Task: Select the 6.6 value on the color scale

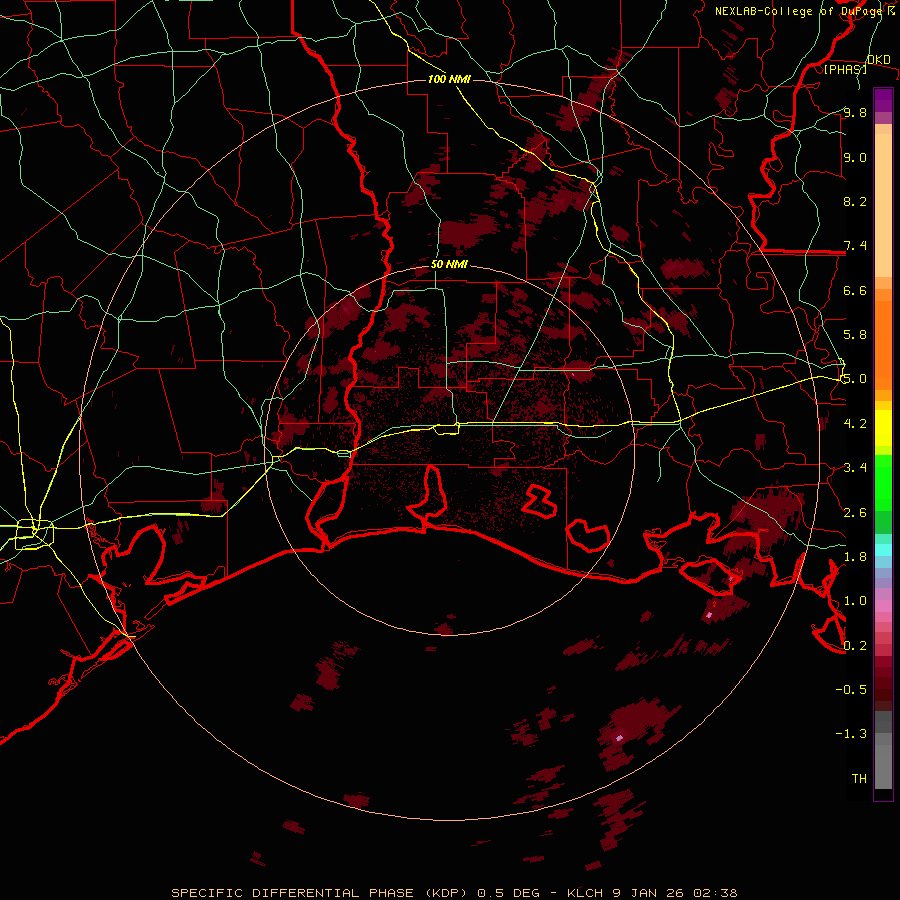Action: click(855, 290)
